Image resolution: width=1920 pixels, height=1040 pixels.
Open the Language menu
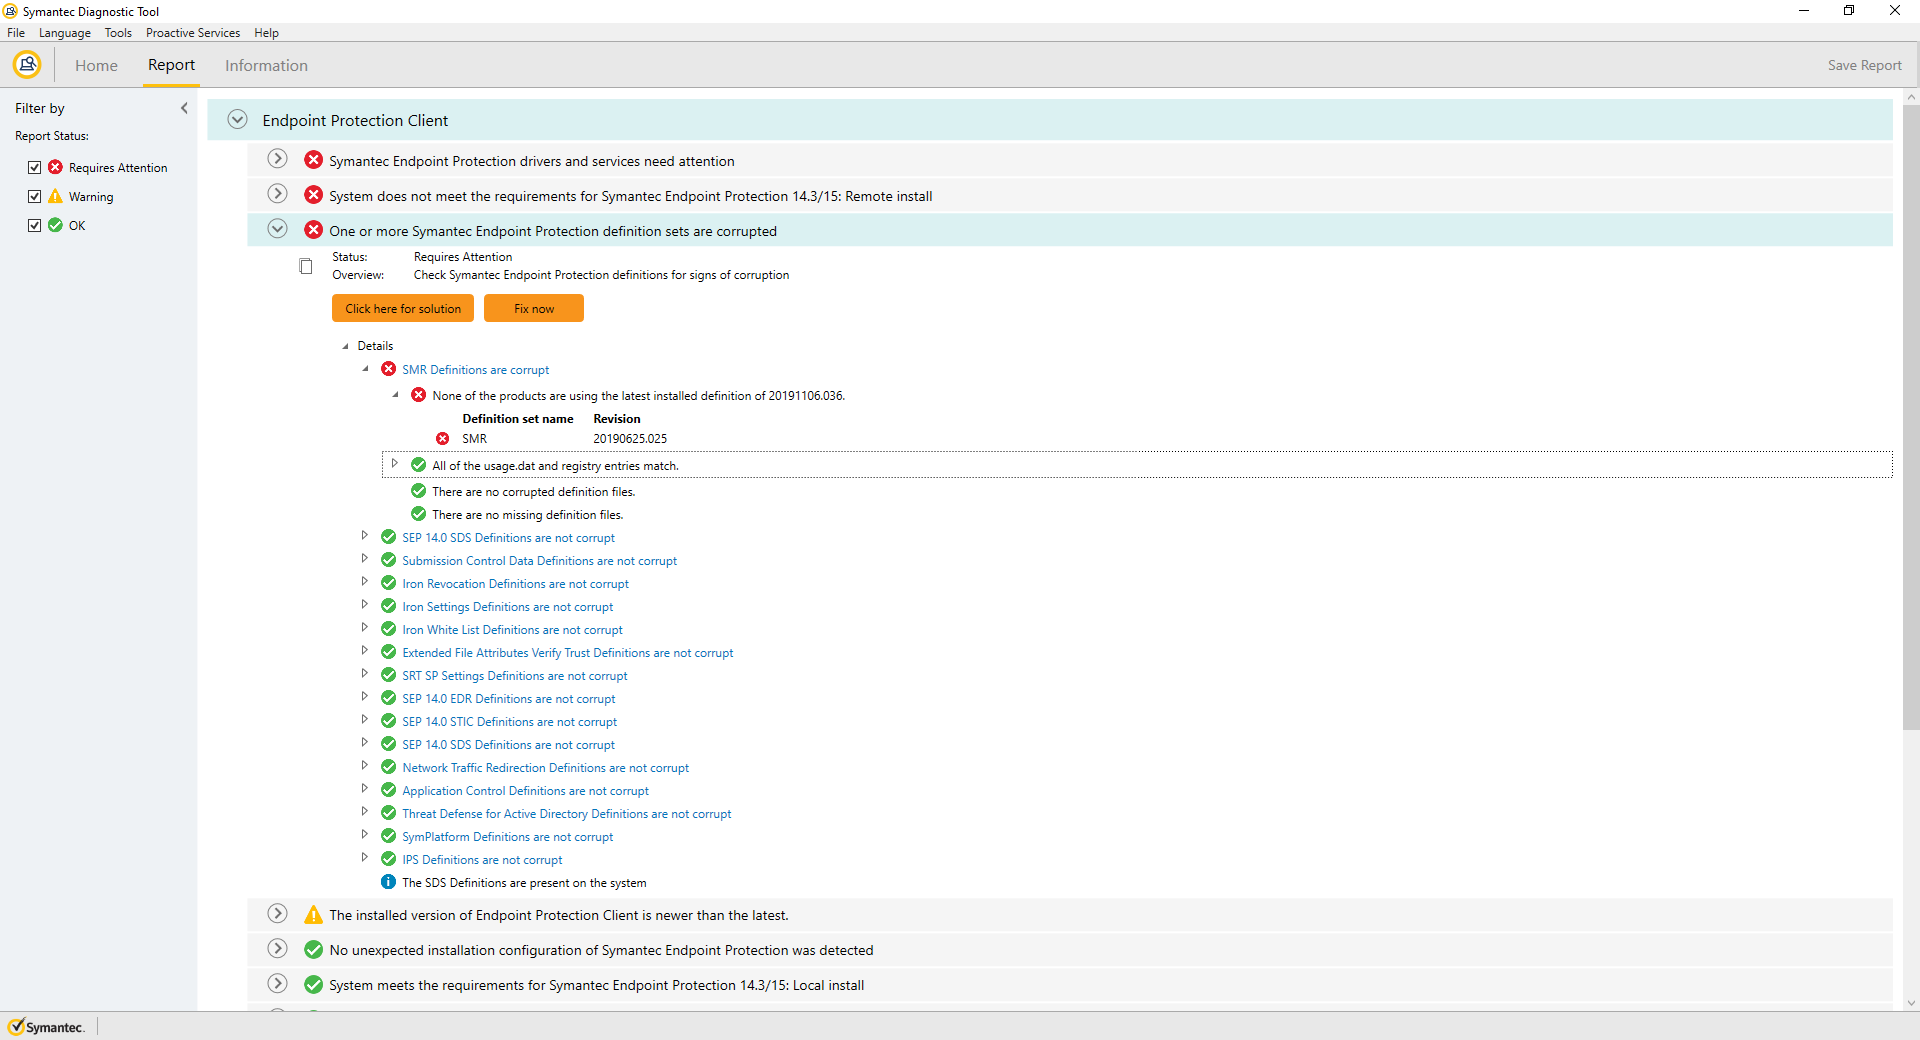coord(65,33)
